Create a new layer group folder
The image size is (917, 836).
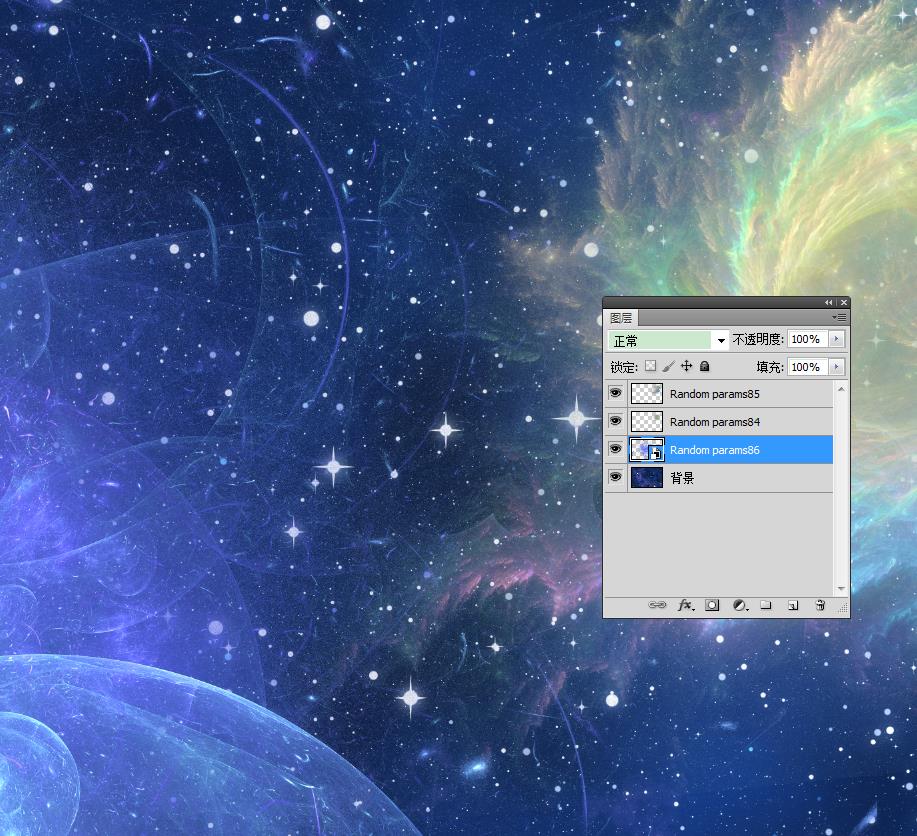(766, 605)
